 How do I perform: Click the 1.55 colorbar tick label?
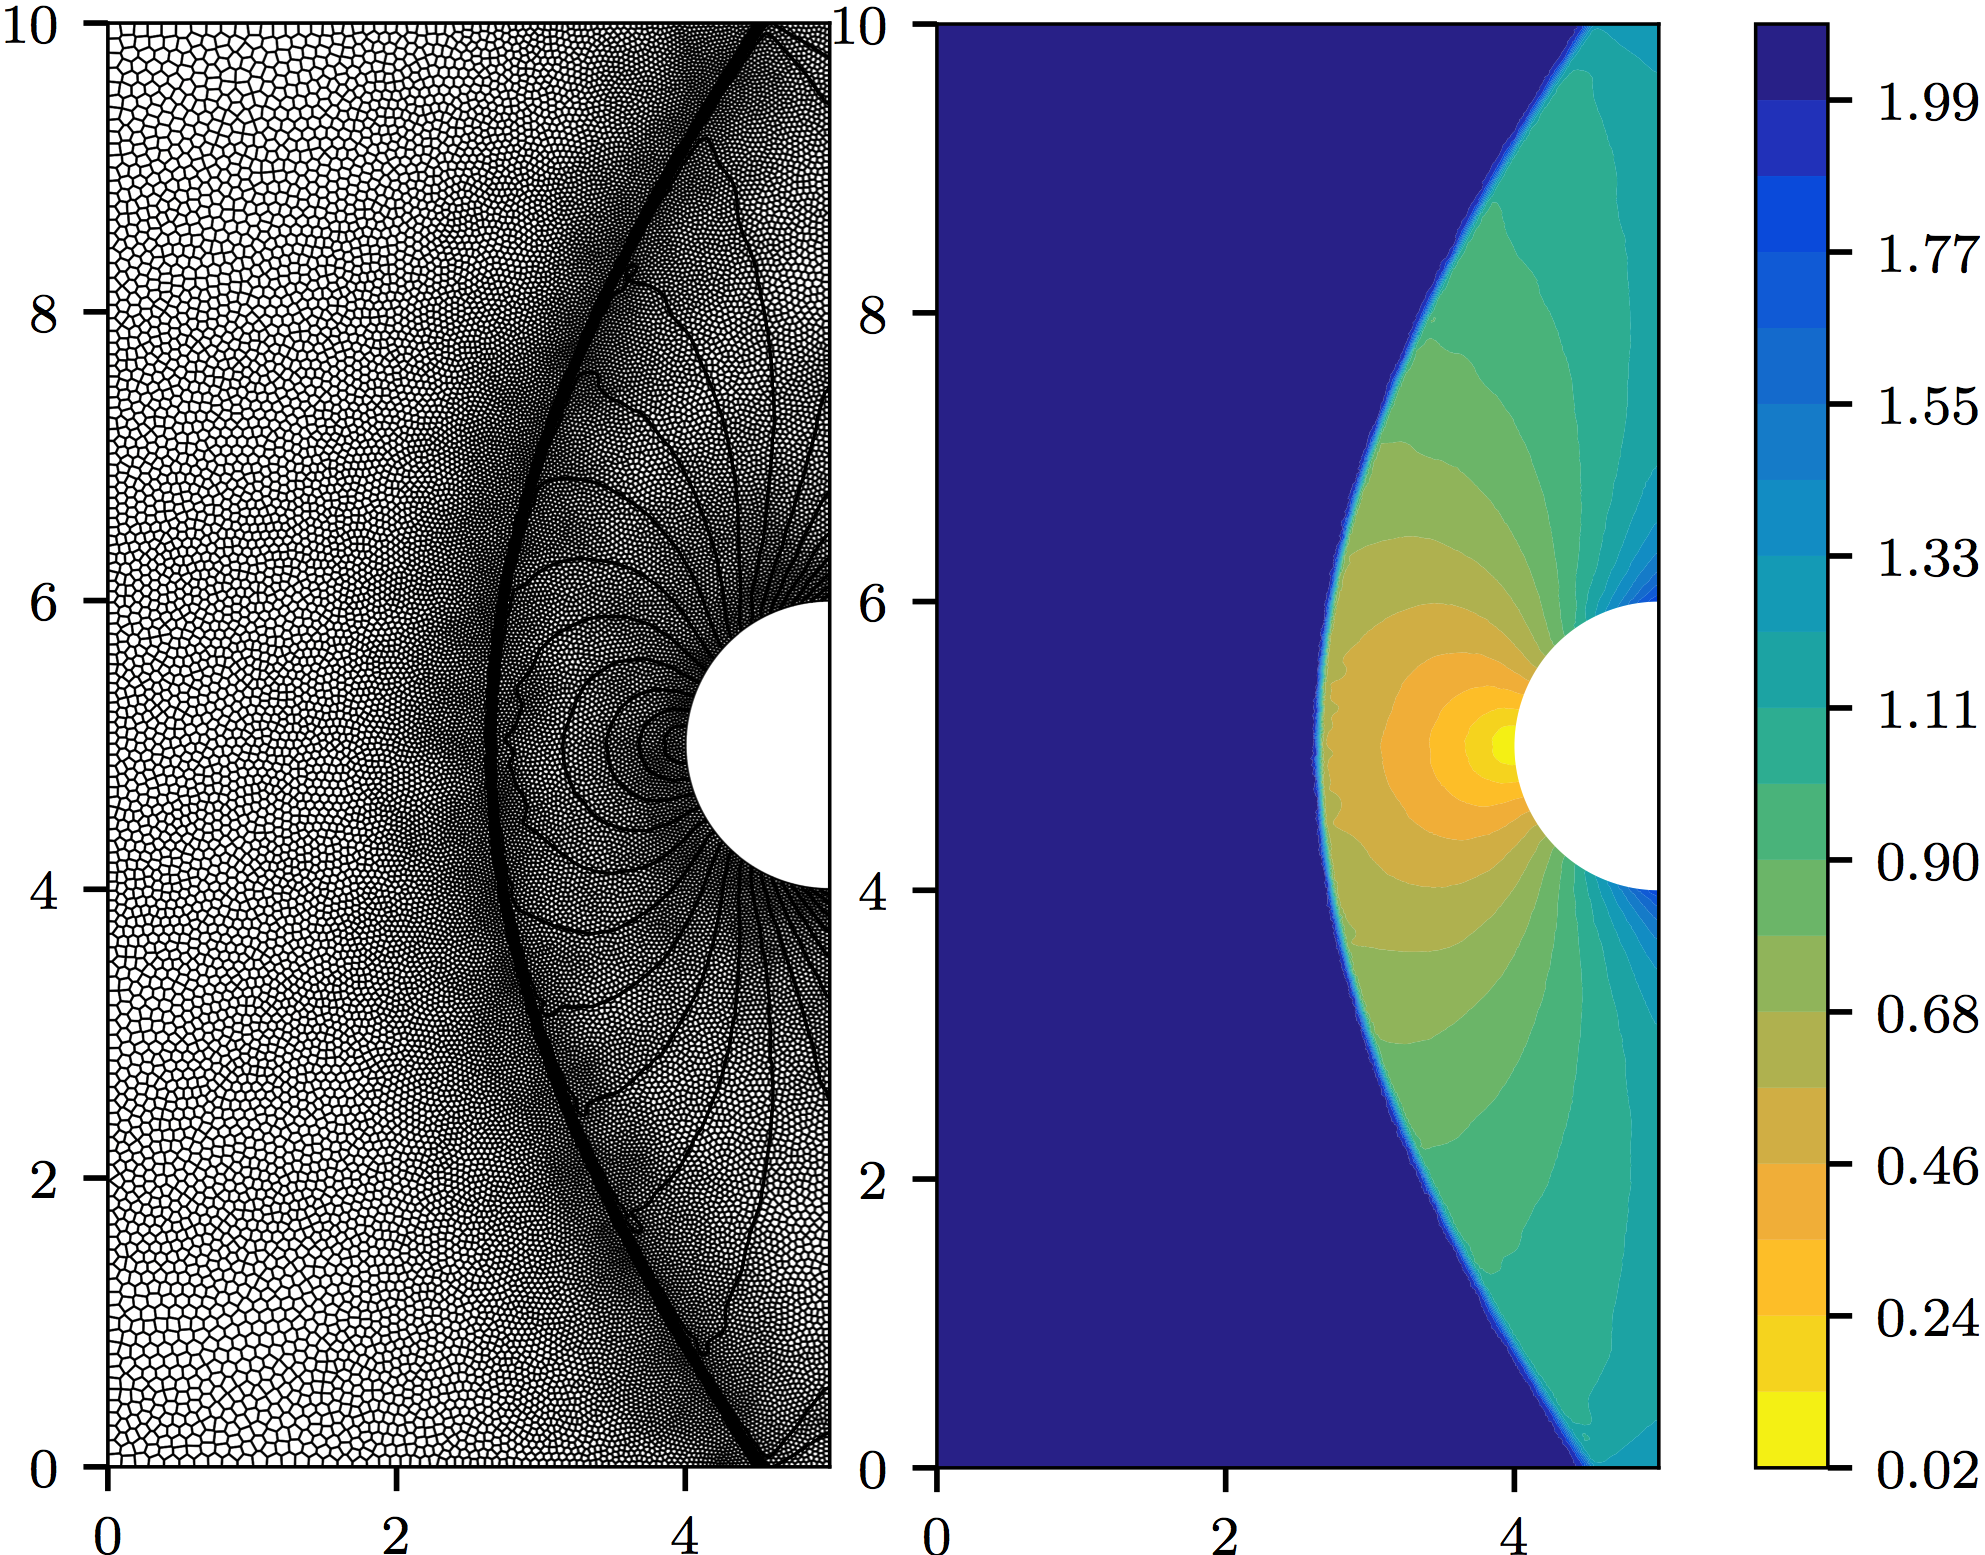[x=1928, y=406]
